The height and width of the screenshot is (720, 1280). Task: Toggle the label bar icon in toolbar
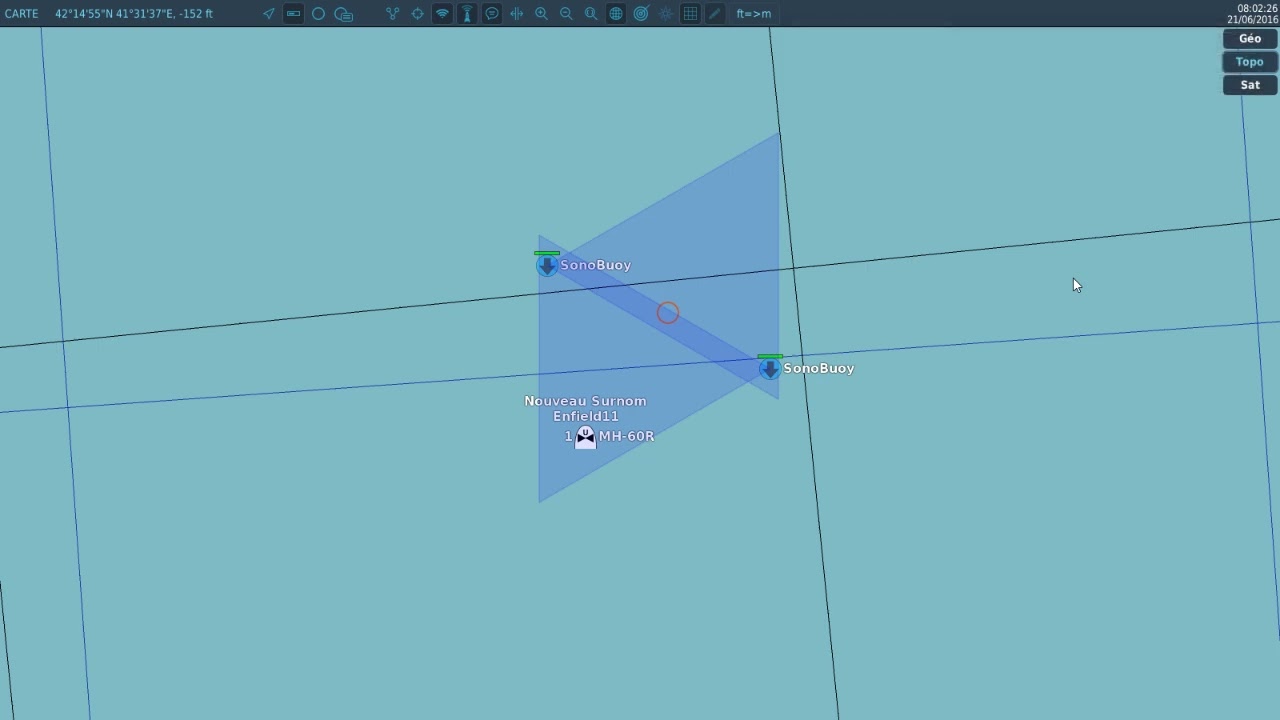point(293,14)
